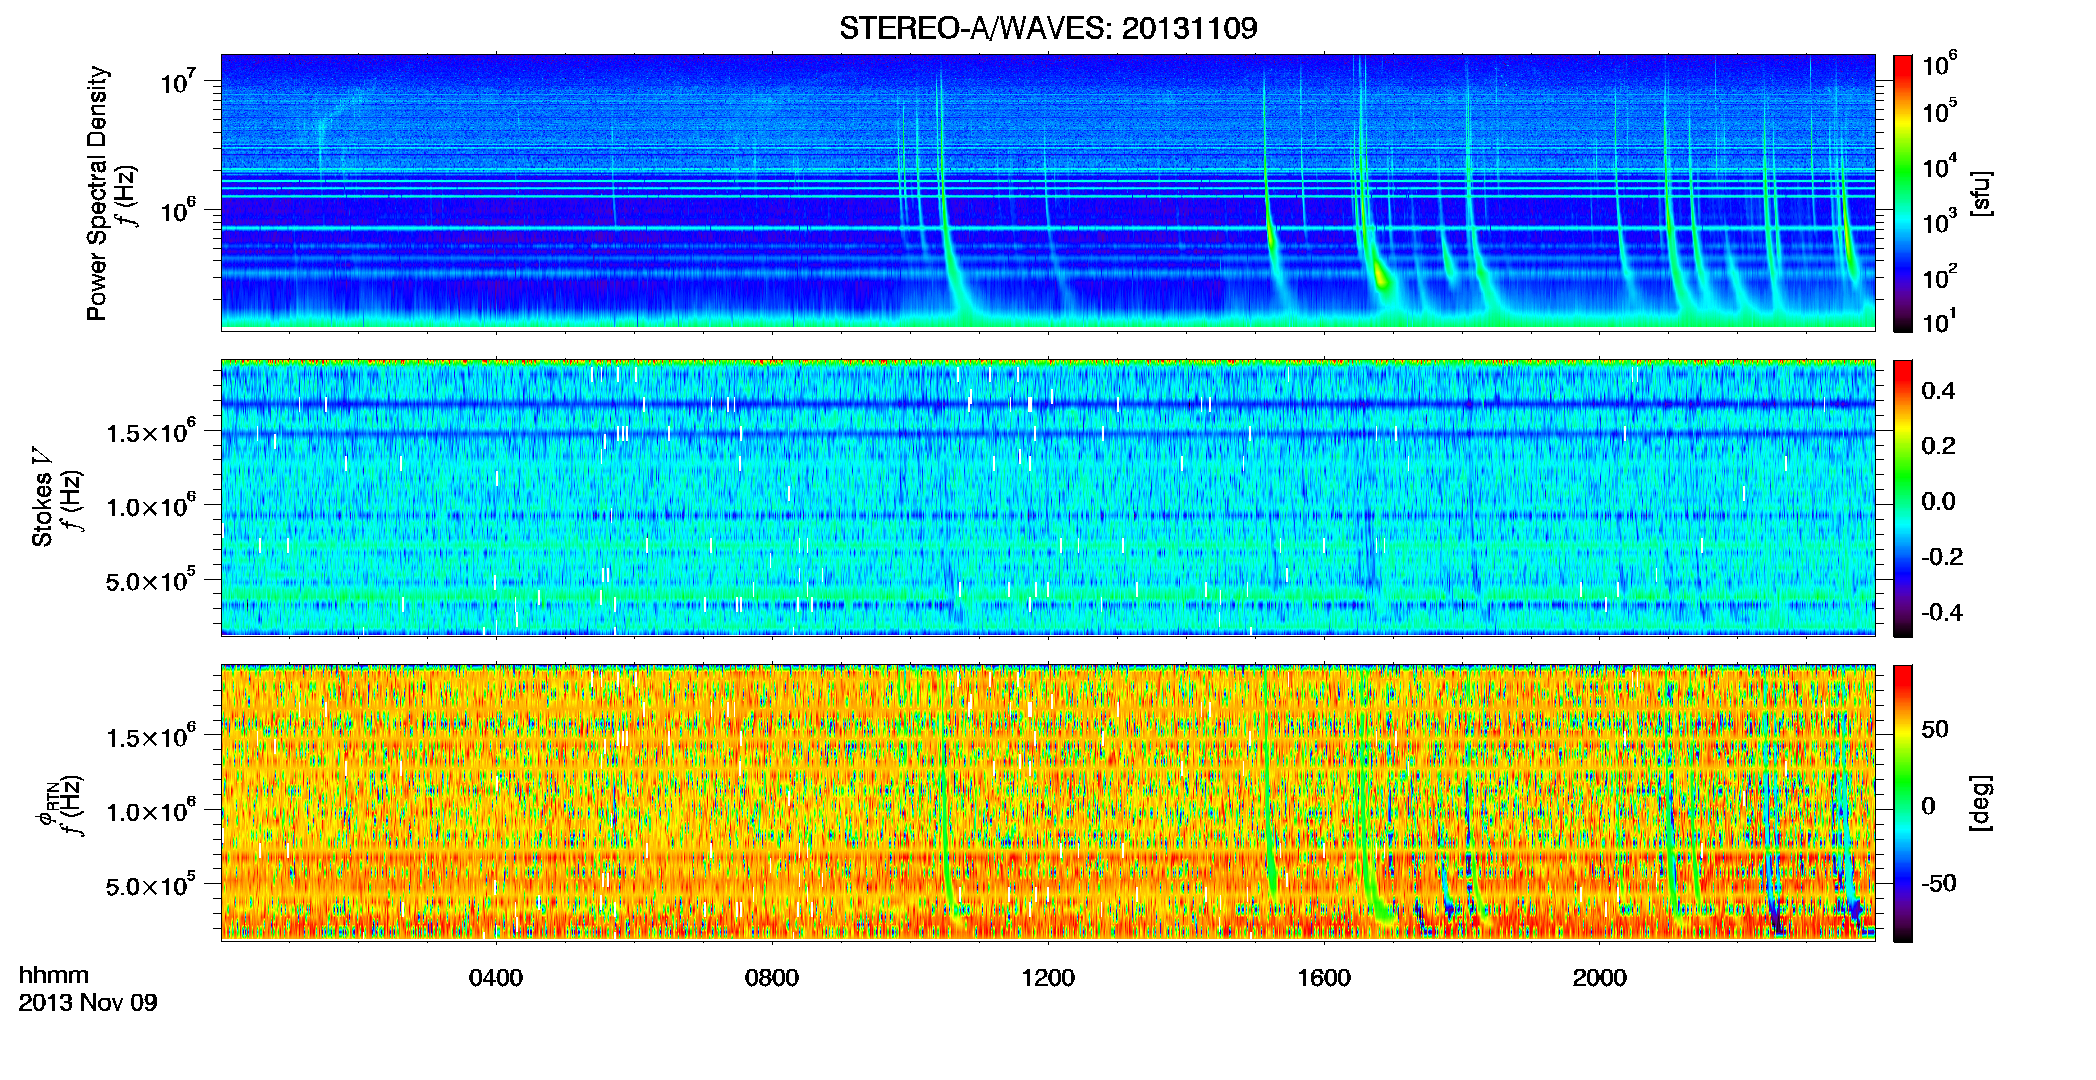This screenshot has height=1080, width=2096.
Task: Click the Stokes V color bar
Action: tap(1903, 498)
